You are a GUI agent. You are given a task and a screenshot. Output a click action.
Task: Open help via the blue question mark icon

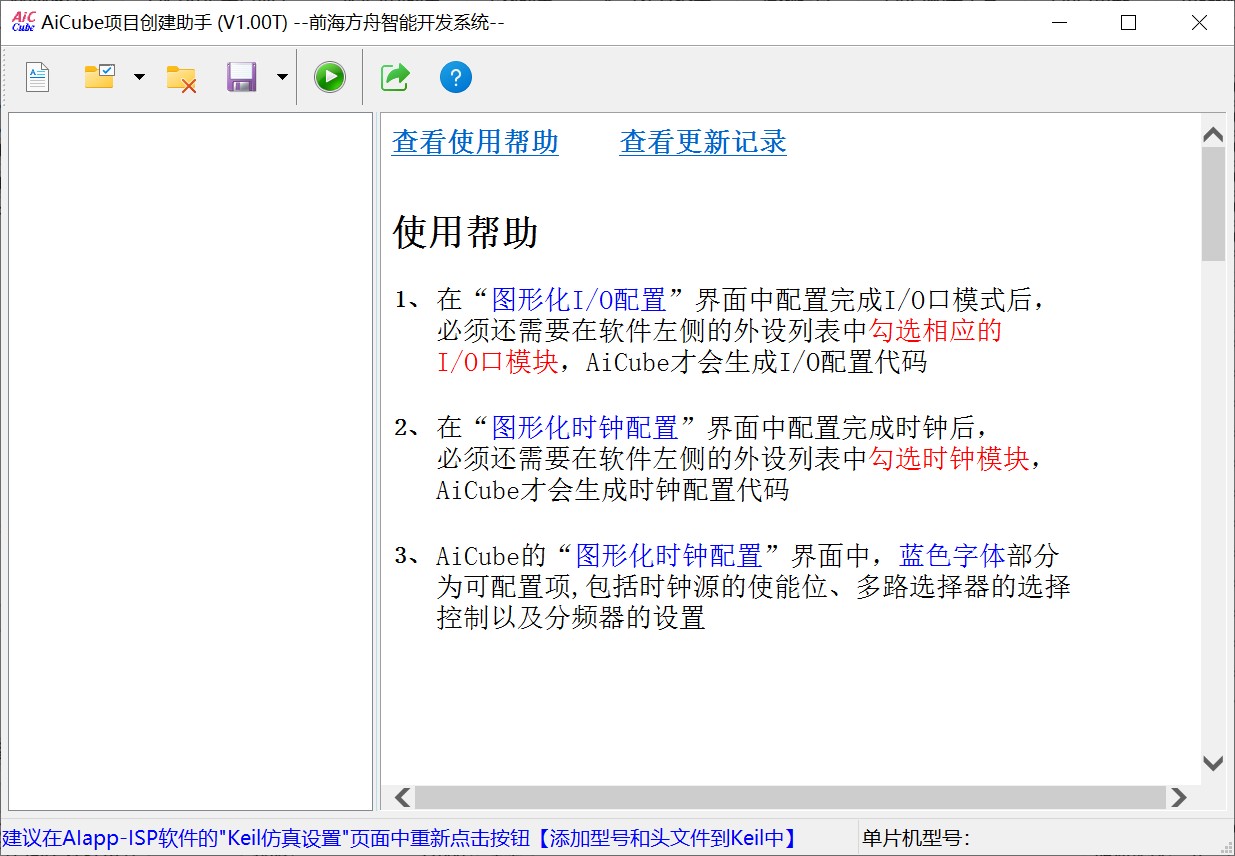pyautogui.click(x=456, y=77)
